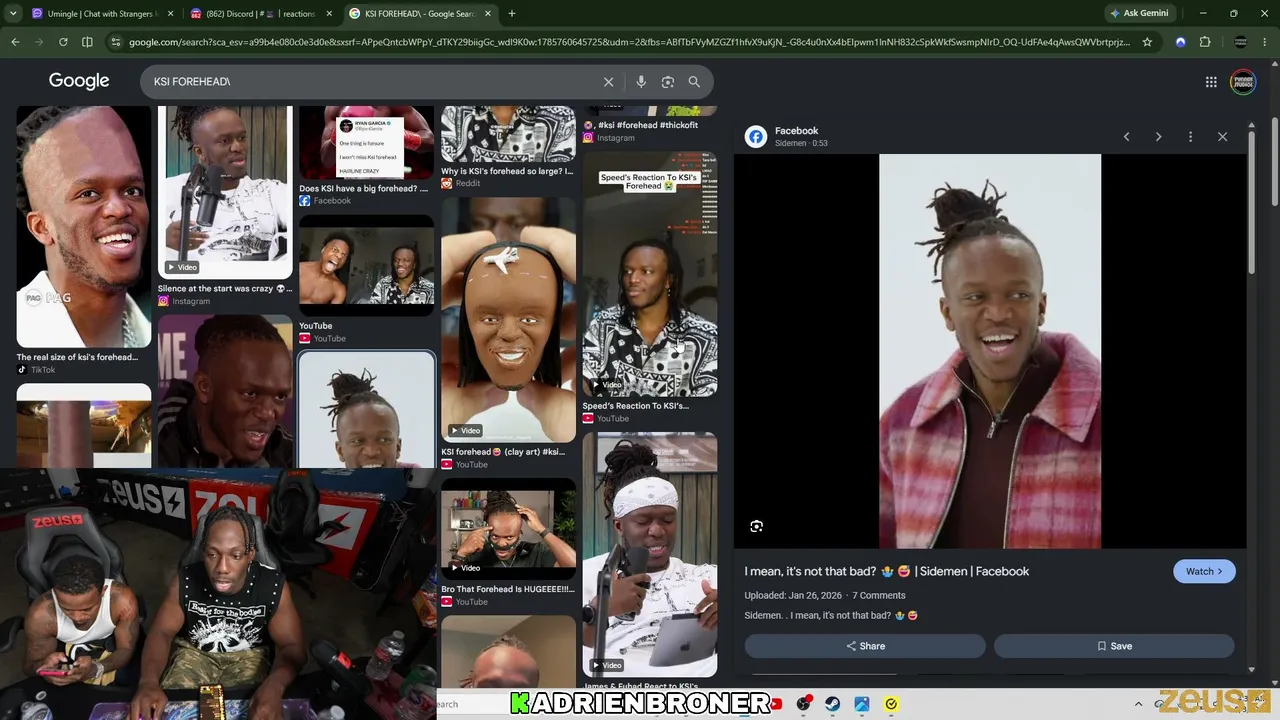Screen dimensions: 1280x720
Task: Save the previewed image
Action: click(x=1114, y=646)
